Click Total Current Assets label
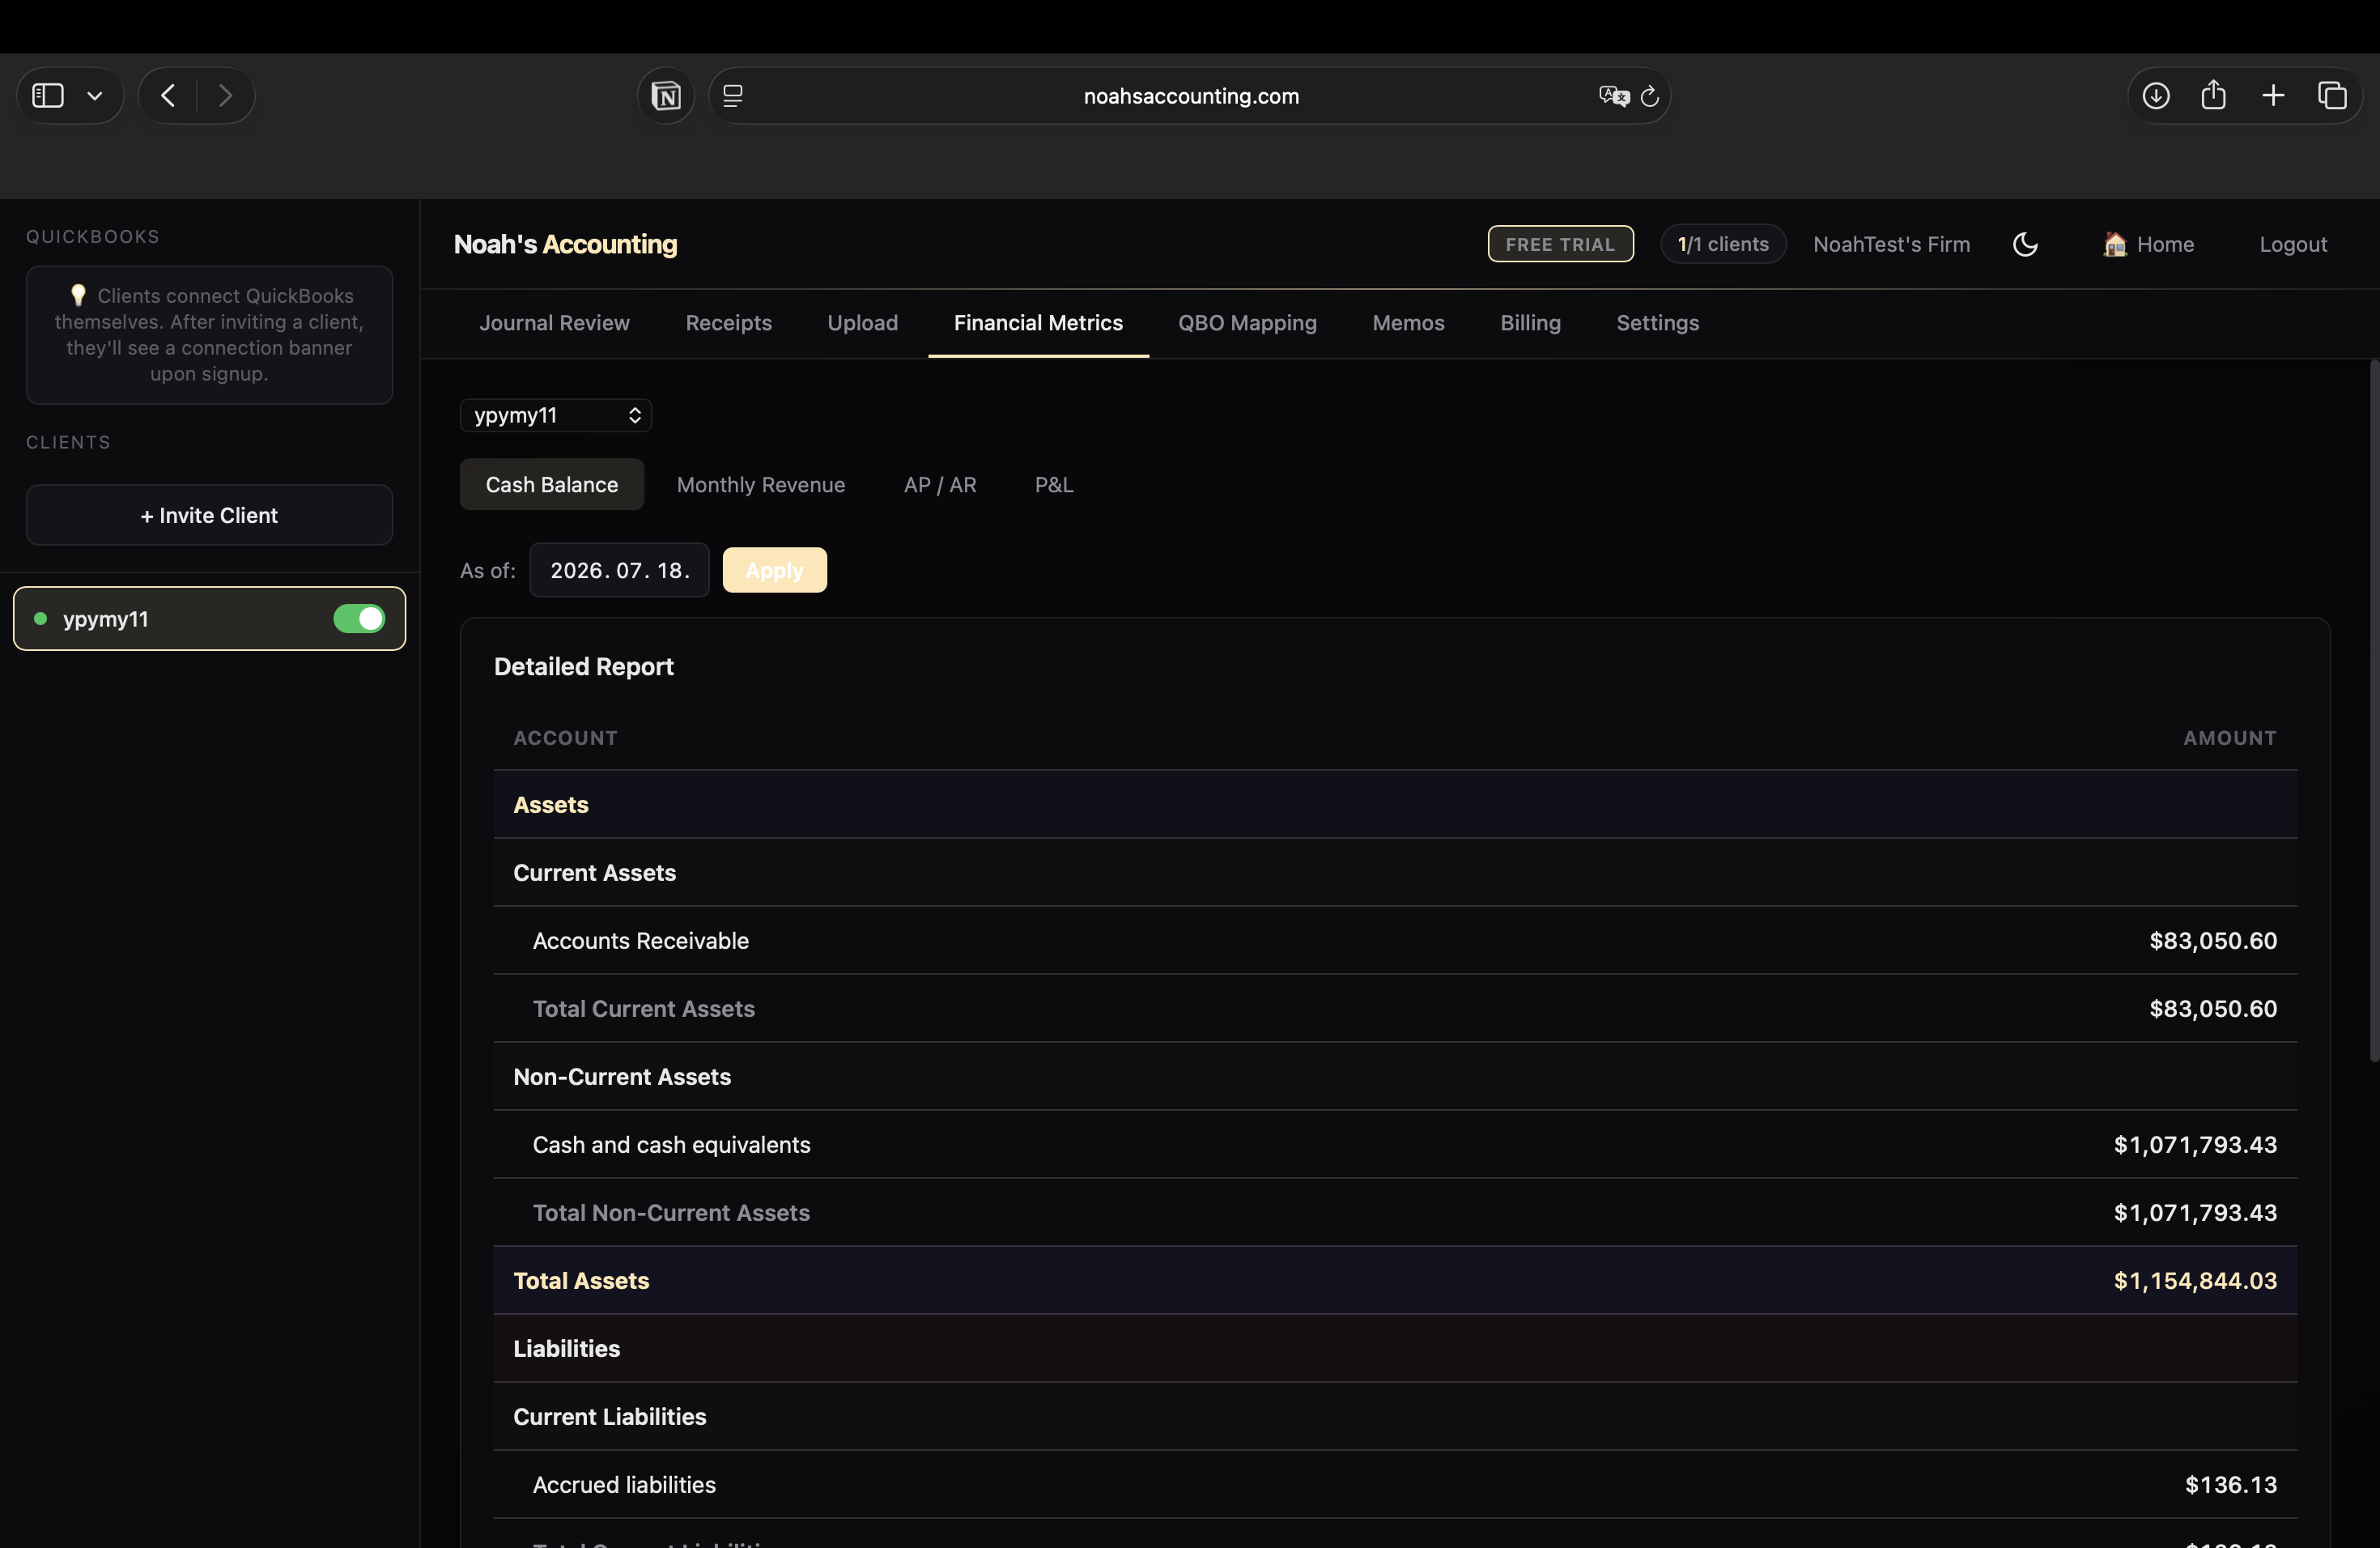The width and height of the screenshot is (2380, 1548). tap(643, 1008)
